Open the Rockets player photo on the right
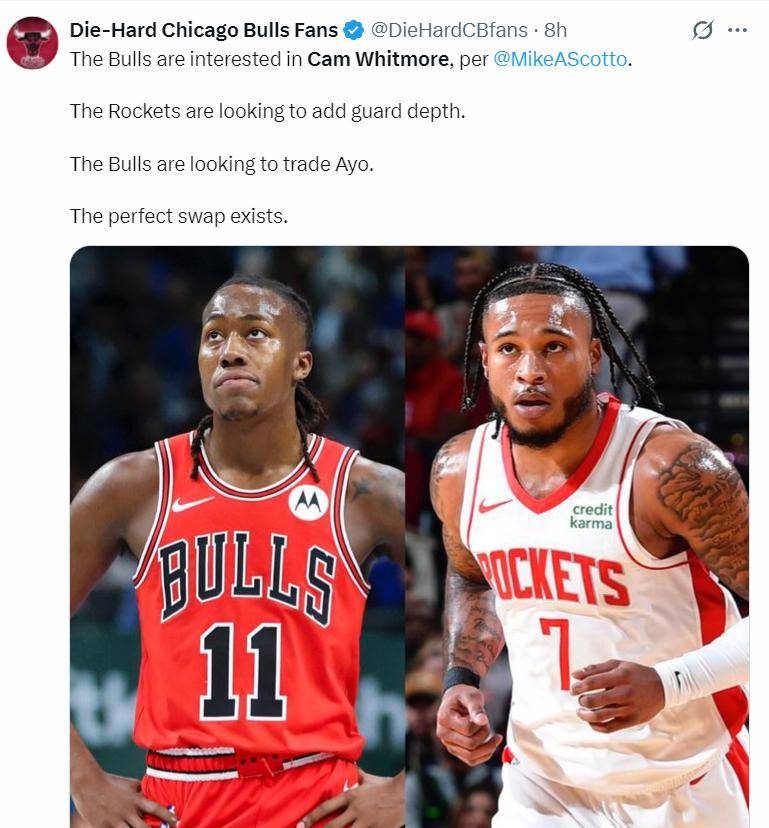The height and width of the screenshot is (828, 769). 577,537
